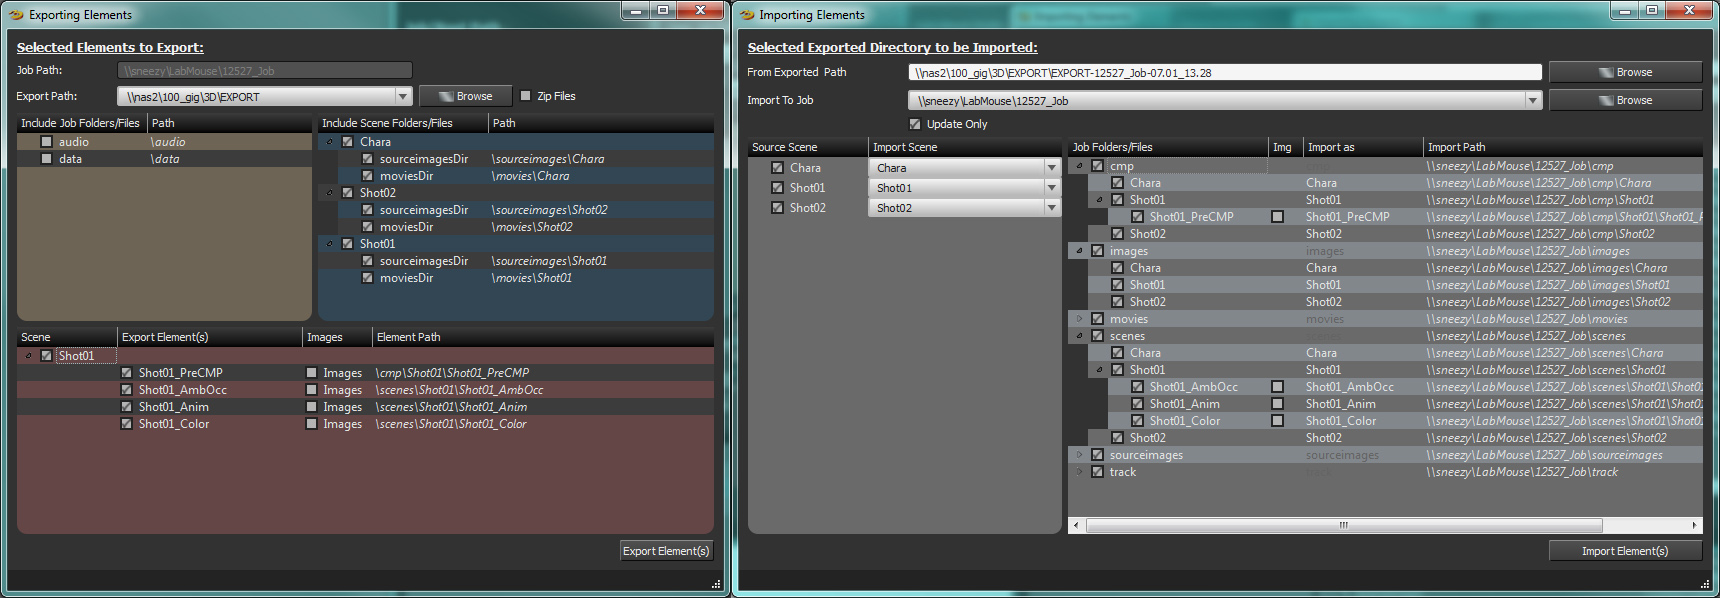Image resolution: width=1720 pixels, height=598 pixels.
Task: Click the Import Path column header
Action: [1560, 147]
